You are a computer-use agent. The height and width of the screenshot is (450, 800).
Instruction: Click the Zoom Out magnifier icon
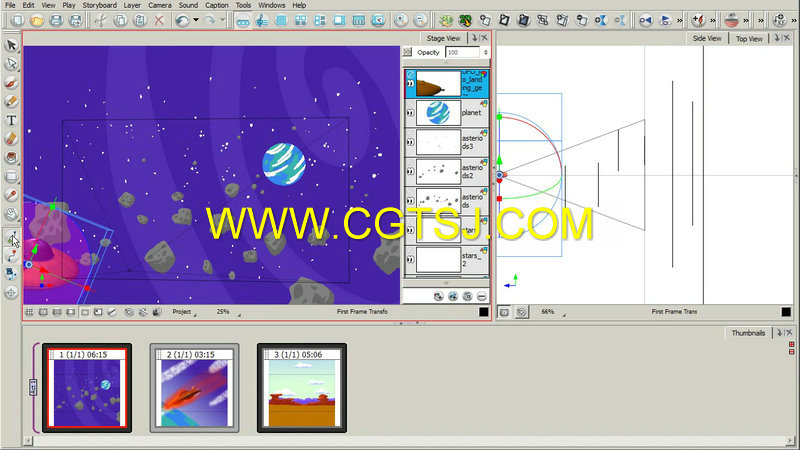pyautogui.click(x=420, y=20)
